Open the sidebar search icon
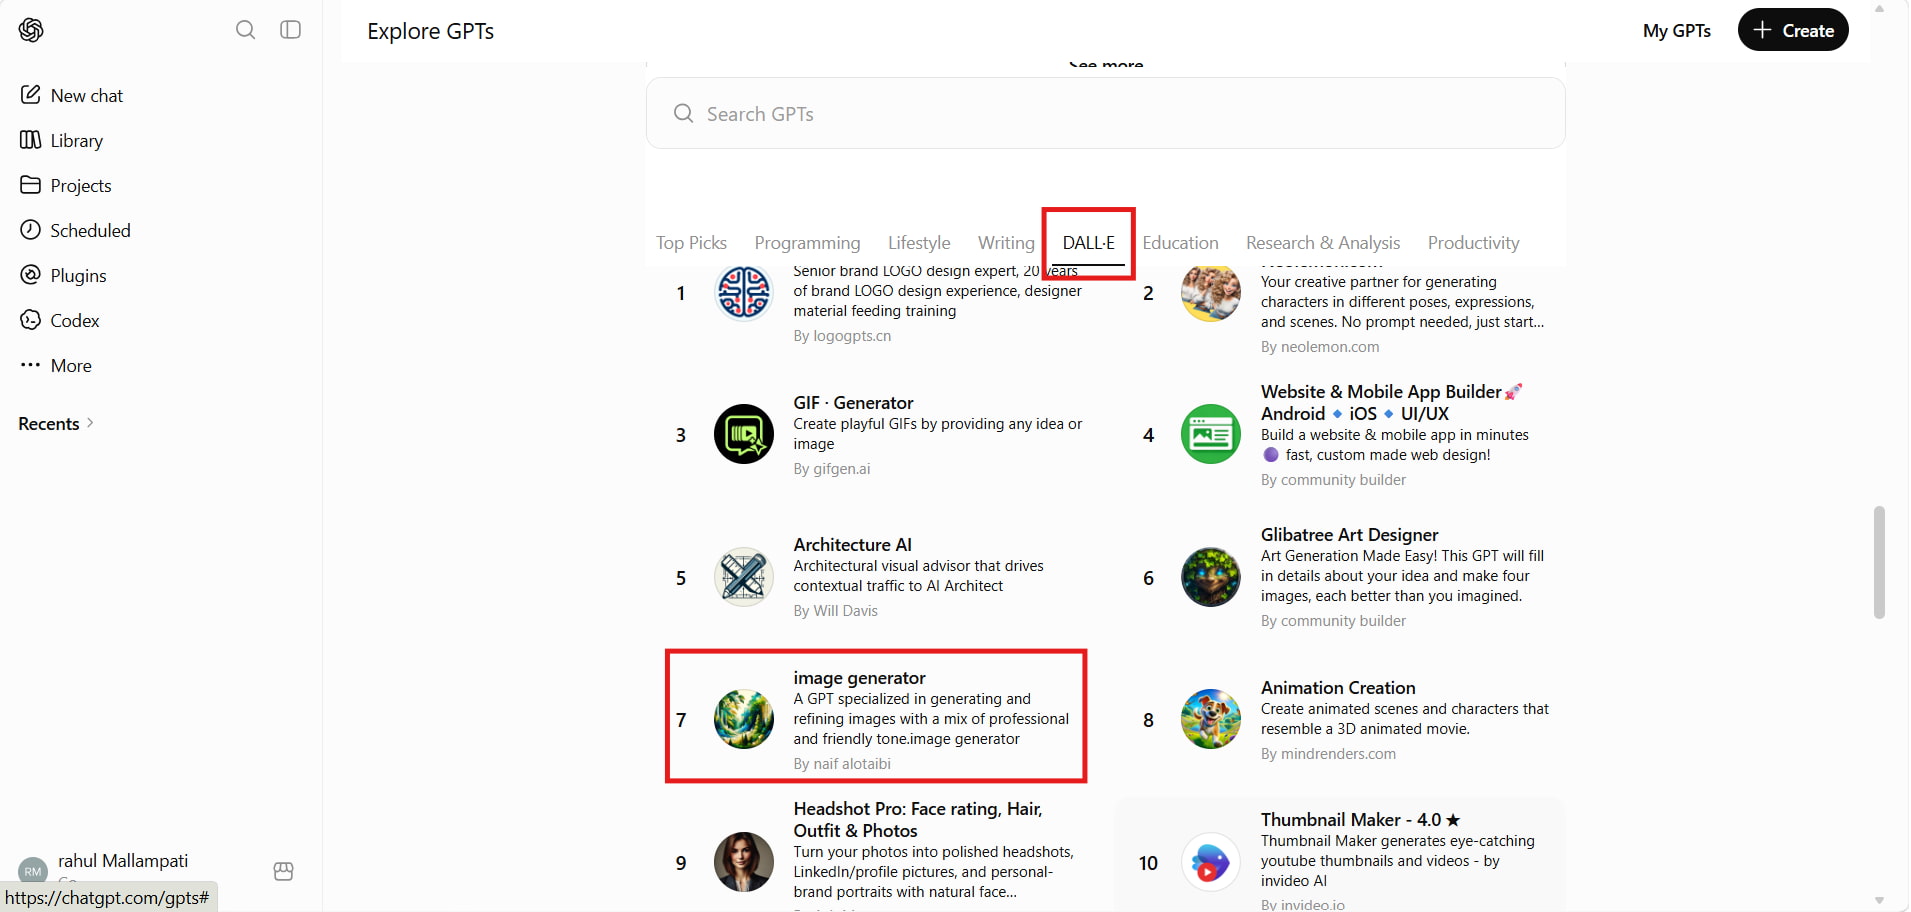Image resolution: width=1911 pixels, height=912 pixels. 245,30
